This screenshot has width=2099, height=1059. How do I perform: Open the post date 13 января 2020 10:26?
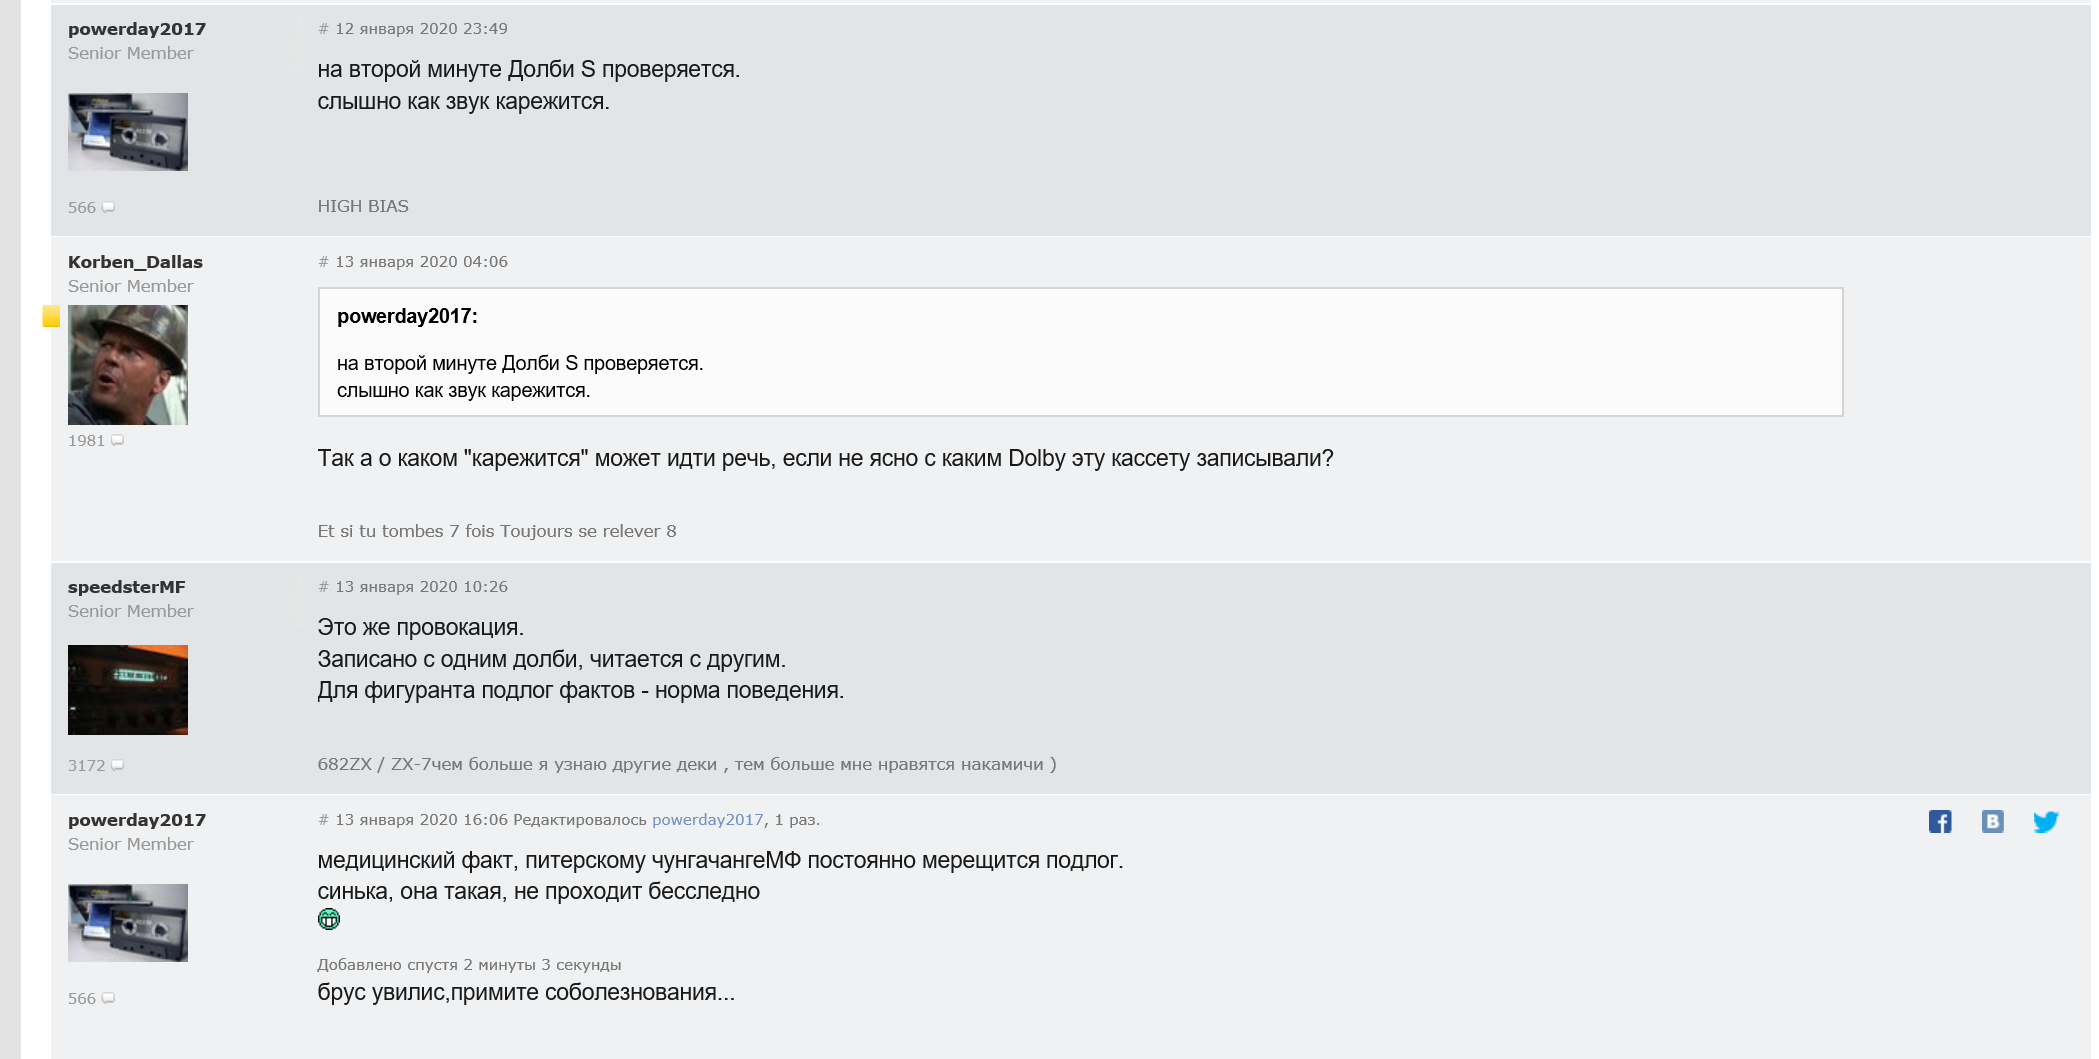(x=421, y=587)
